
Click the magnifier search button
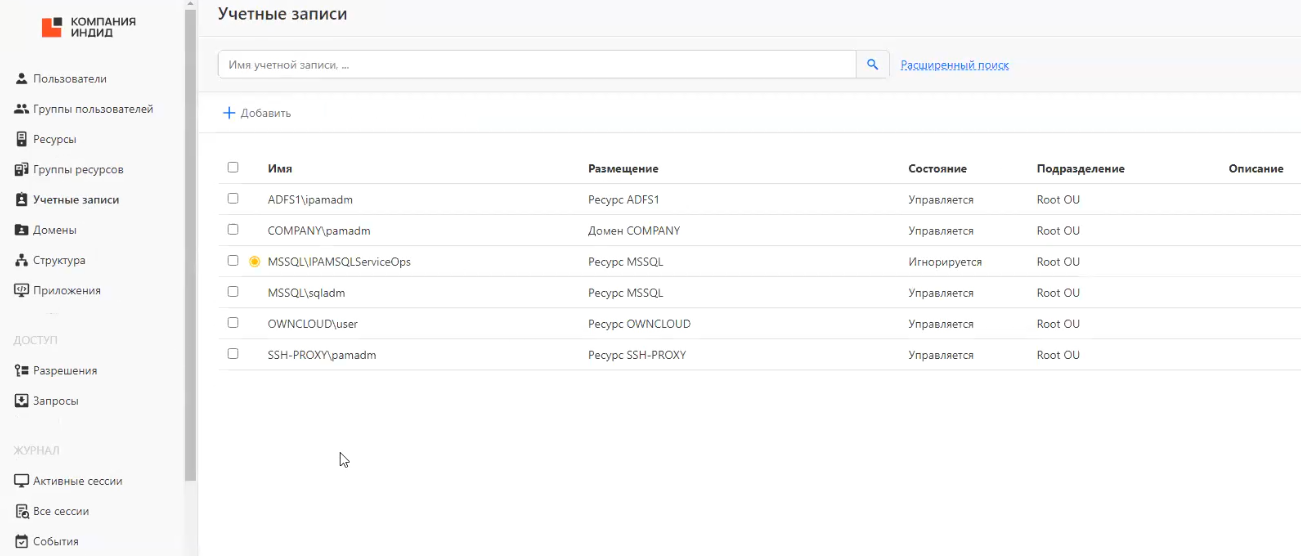click(x=872, y=65)
